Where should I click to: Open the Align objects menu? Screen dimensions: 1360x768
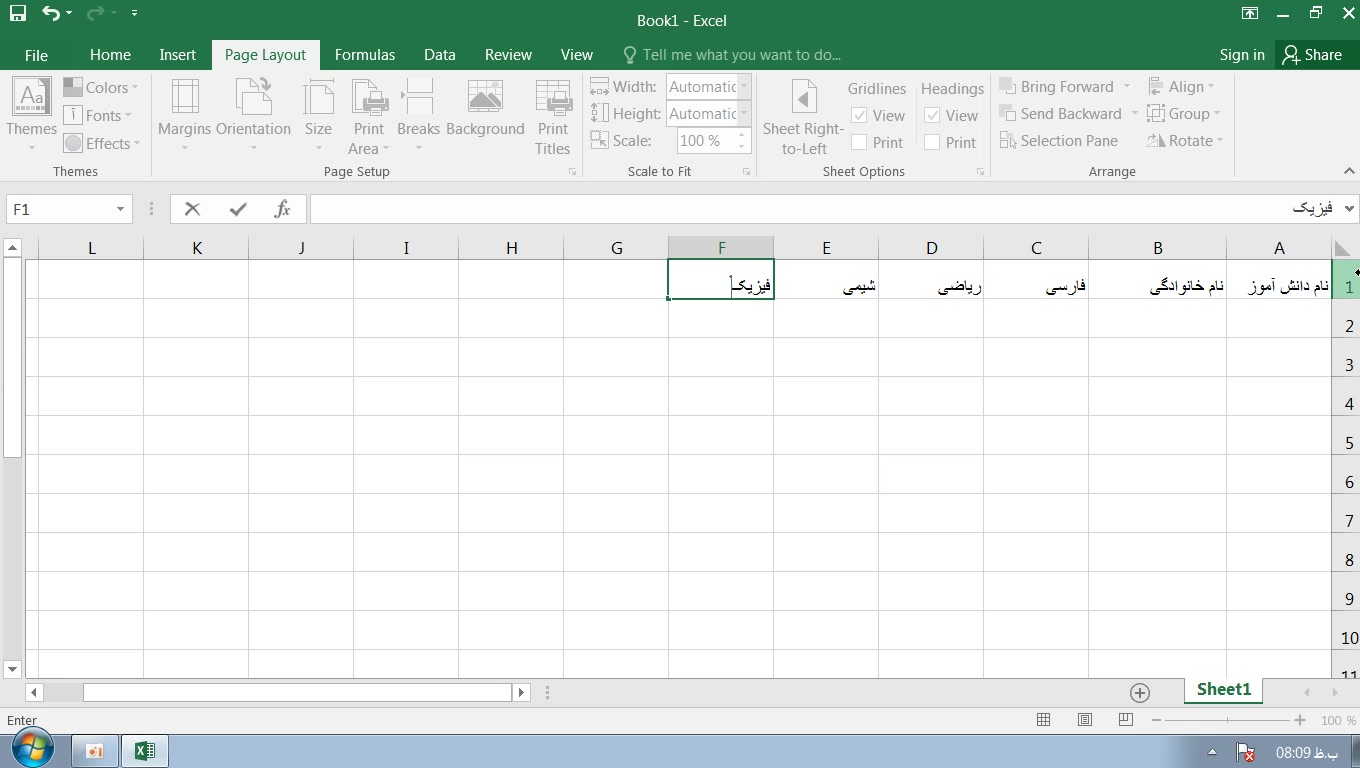[1181, 87]
